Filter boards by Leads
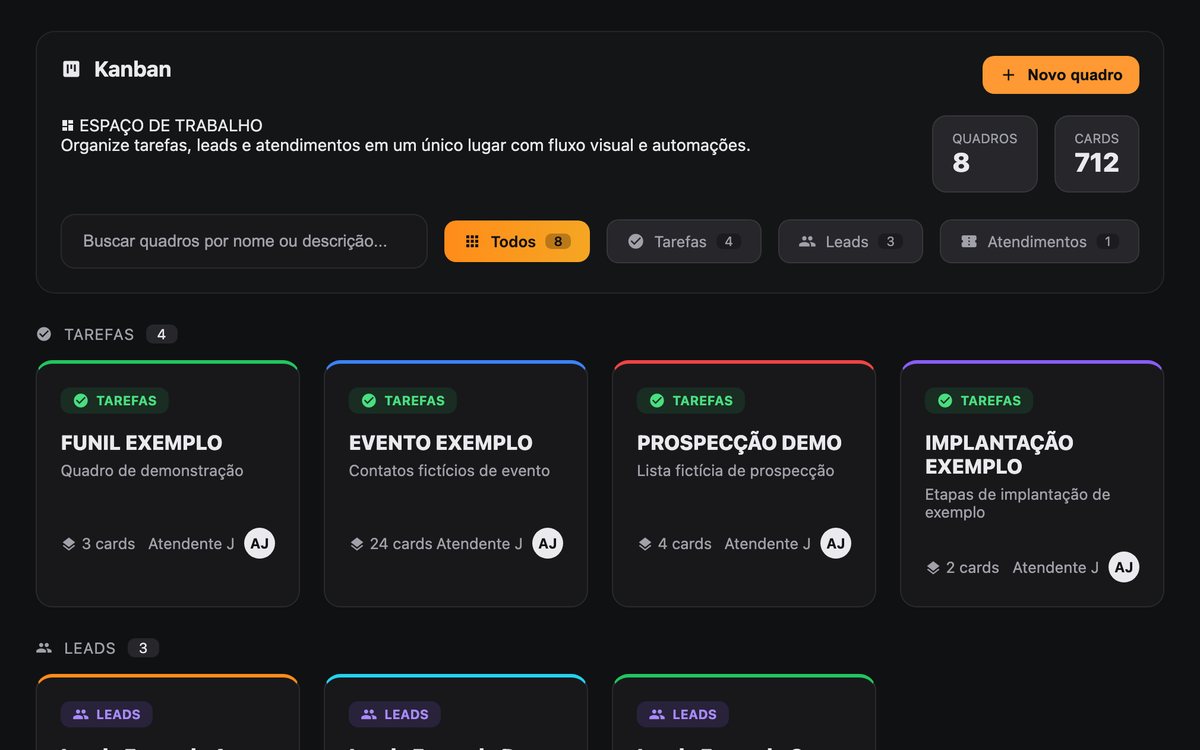Viewport: 1200px width, 750px height. click(851, 241)
